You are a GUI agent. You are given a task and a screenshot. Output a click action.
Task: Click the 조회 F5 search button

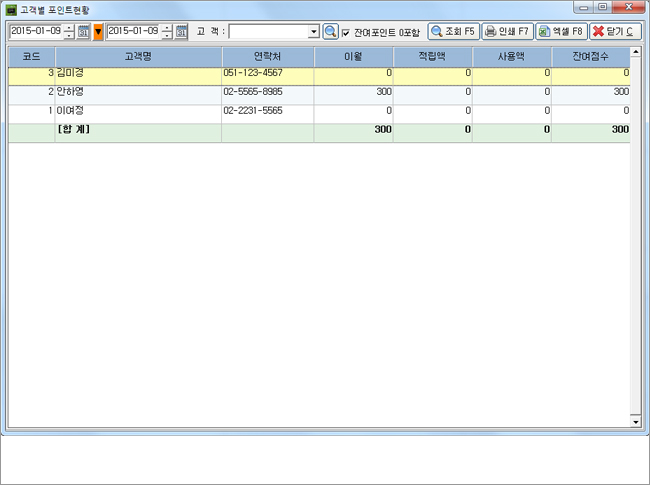(x=453, y=32)
